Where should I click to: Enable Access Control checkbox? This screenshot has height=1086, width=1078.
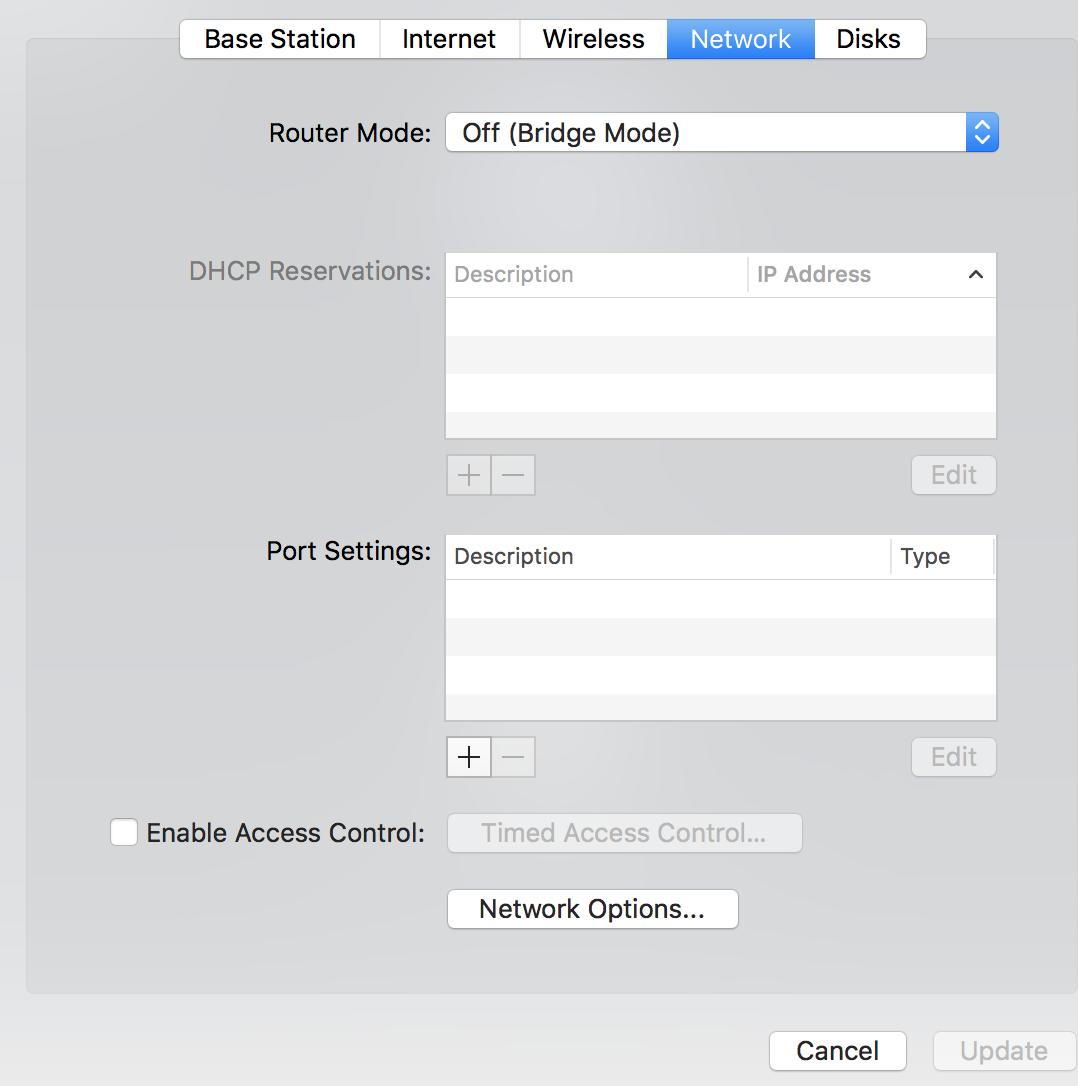coord(124,833)
